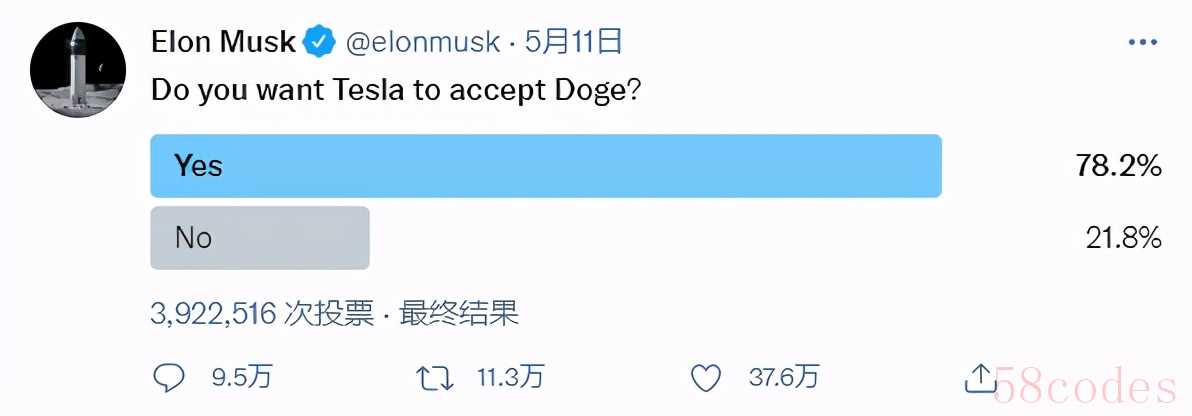Click the reply speech bubble icon
This screenshot has width=1192, height=416.
tap(169, 377)
